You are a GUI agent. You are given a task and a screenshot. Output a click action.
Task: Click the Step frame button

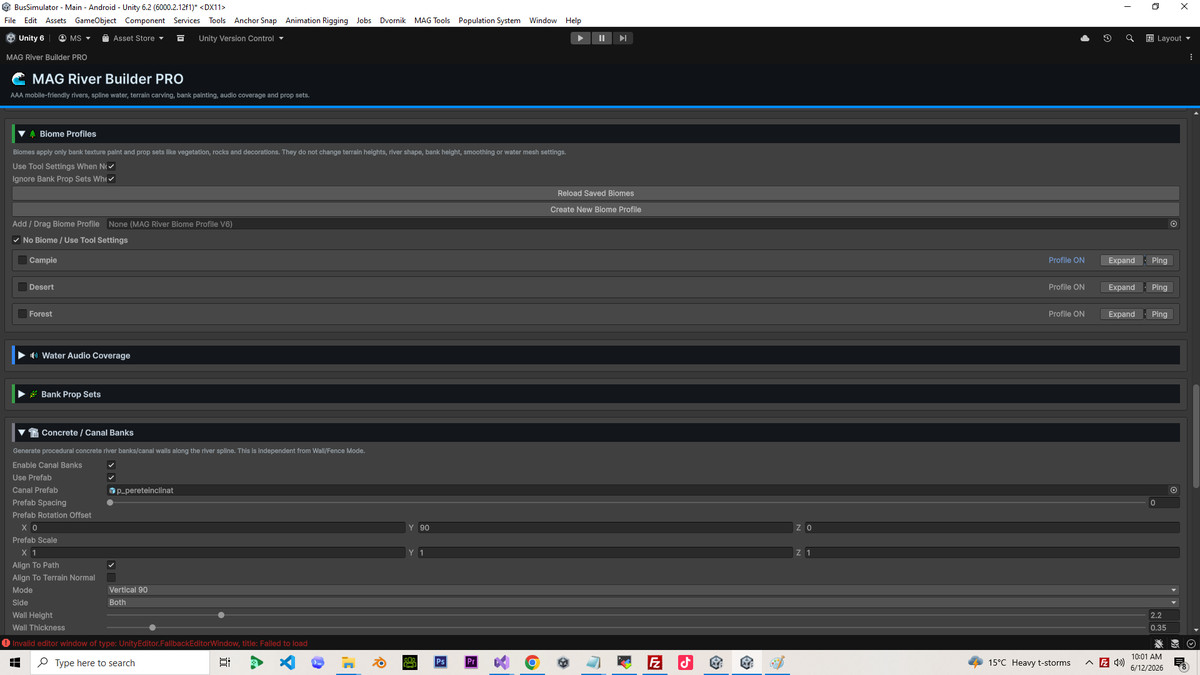click(x=623, y=38)
